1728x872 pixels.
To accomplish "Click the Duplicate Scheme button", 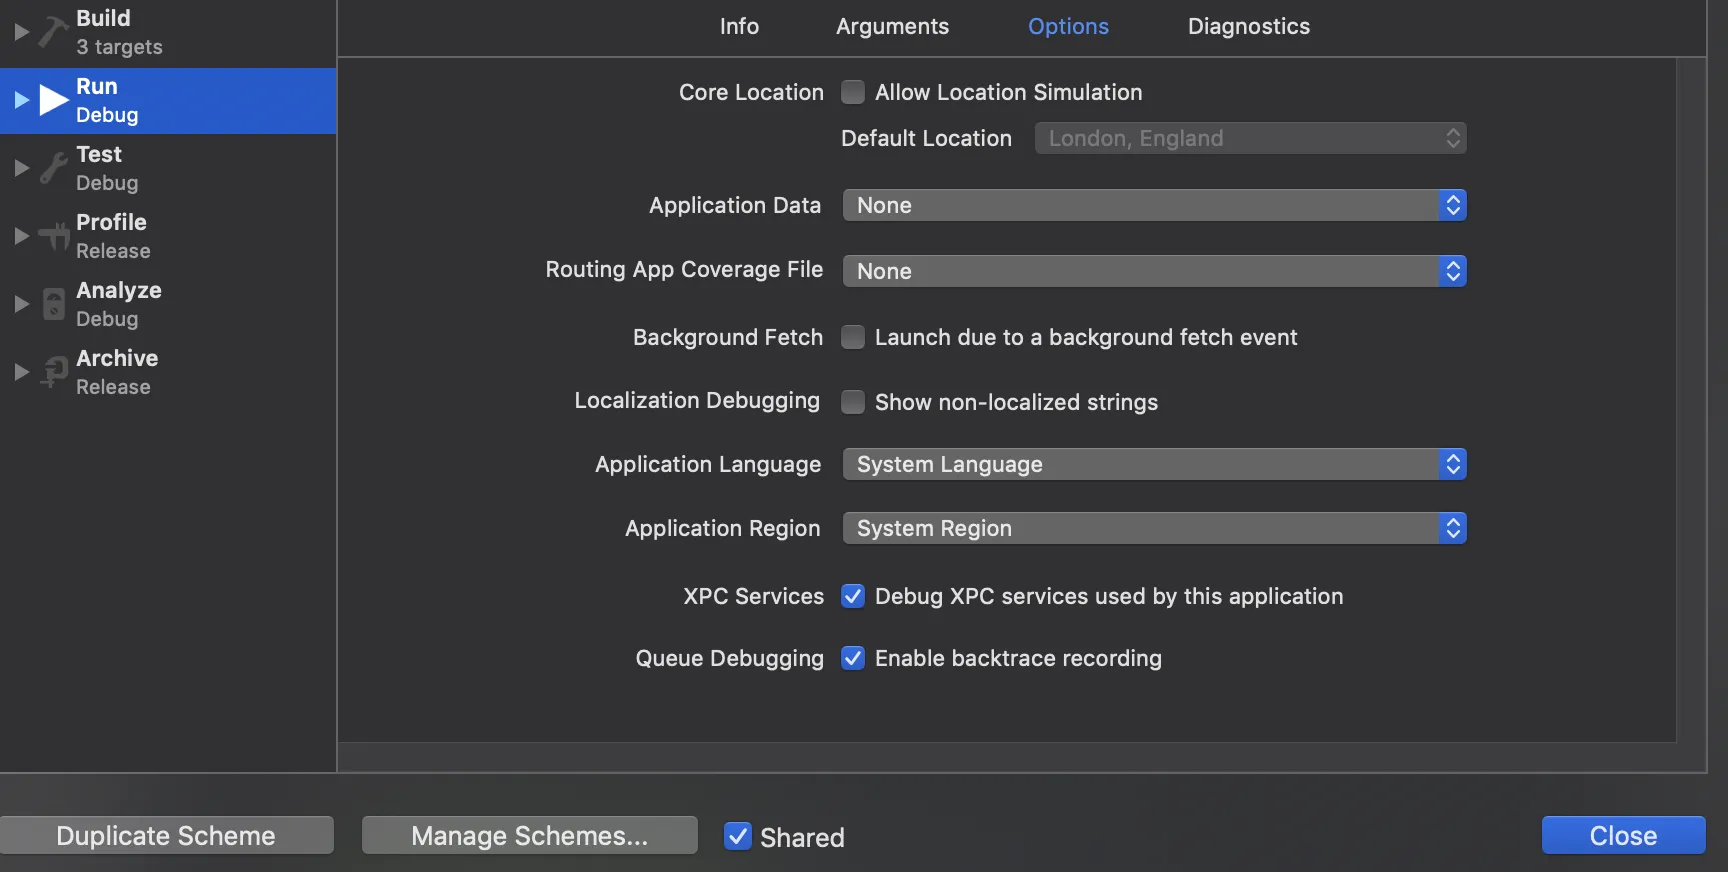I will click(166, 835).
